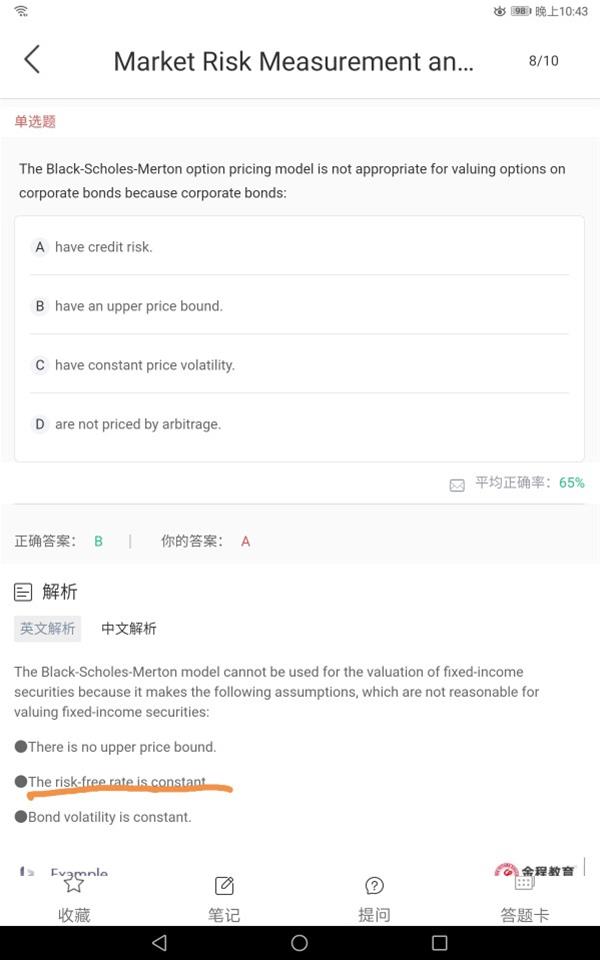This screenshot has width=600, height=960.
Task: Select option C have constant price volatility
Action: [x=299, y=365]
